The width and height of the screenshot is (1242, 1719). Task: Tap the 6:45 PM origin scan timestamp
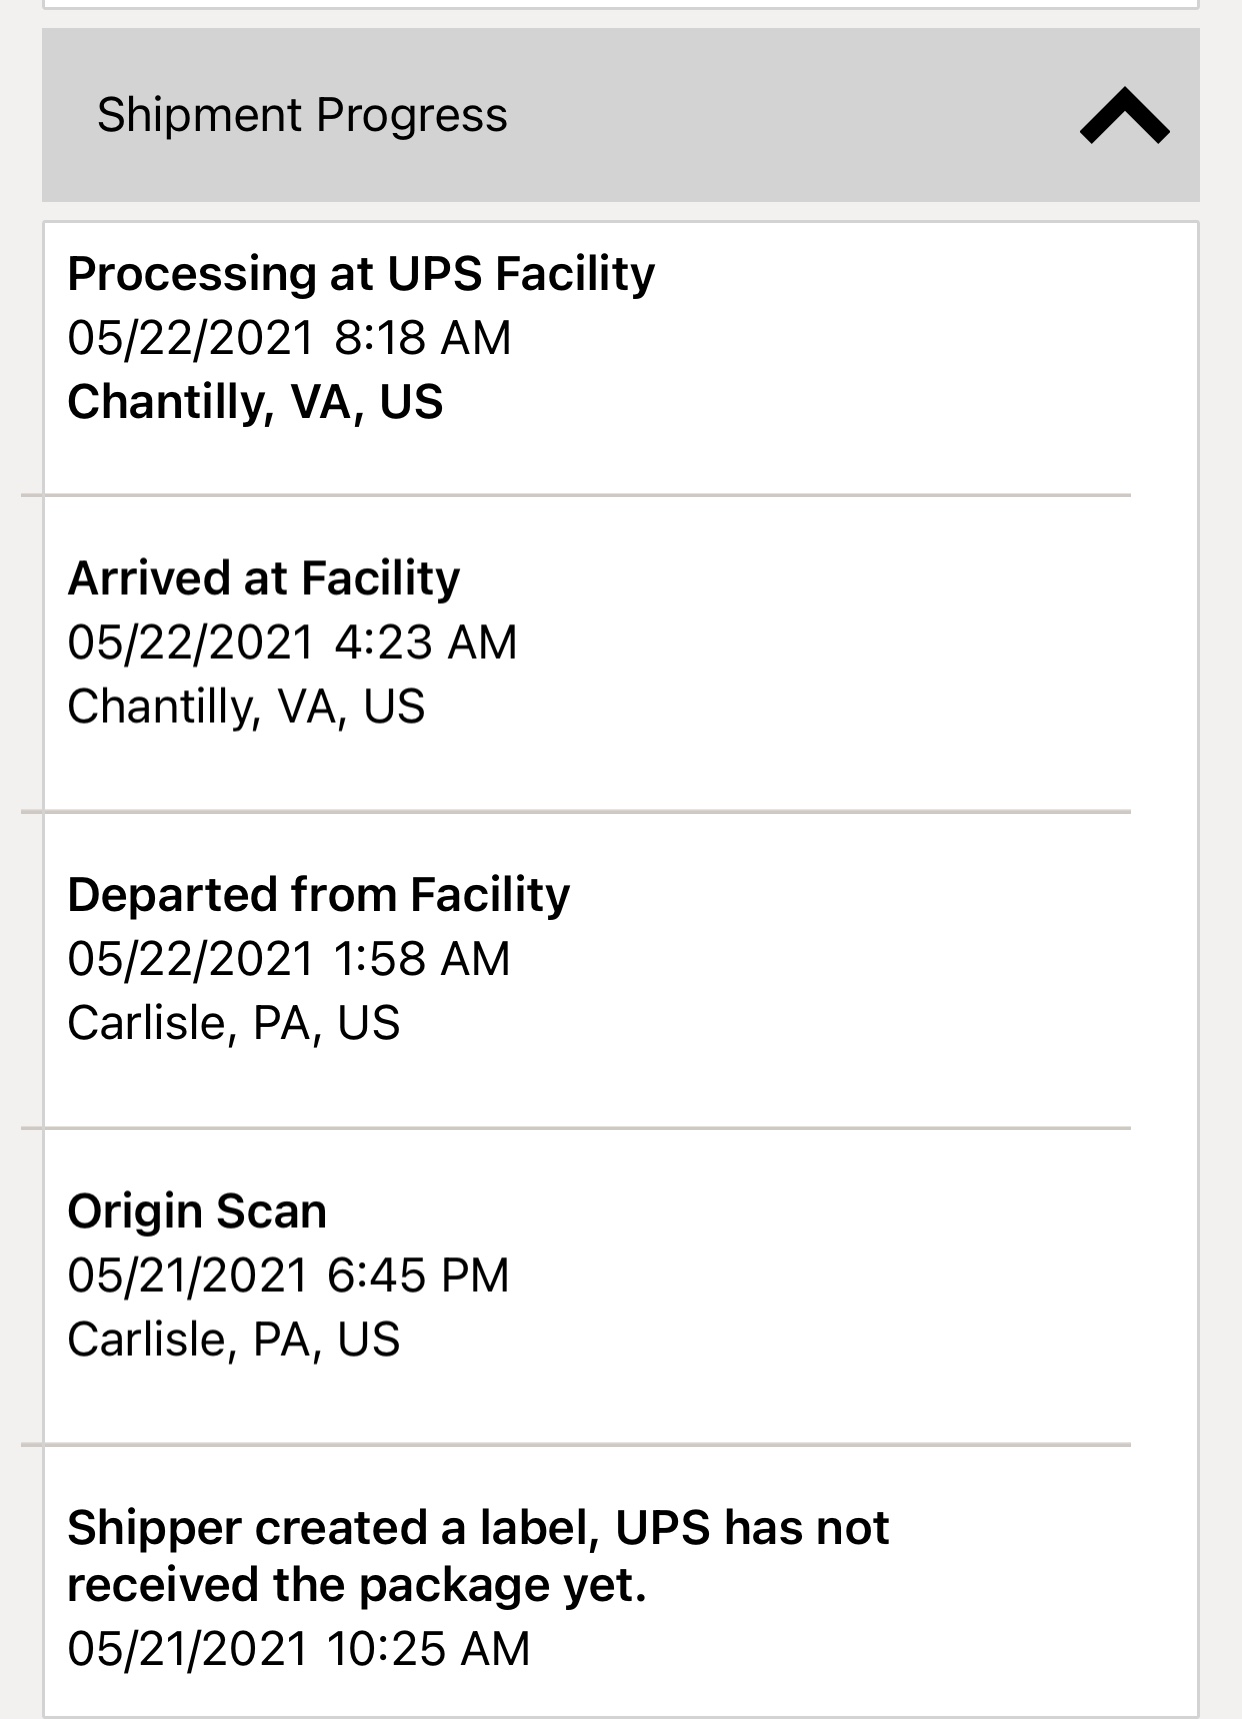point(288,1275)
